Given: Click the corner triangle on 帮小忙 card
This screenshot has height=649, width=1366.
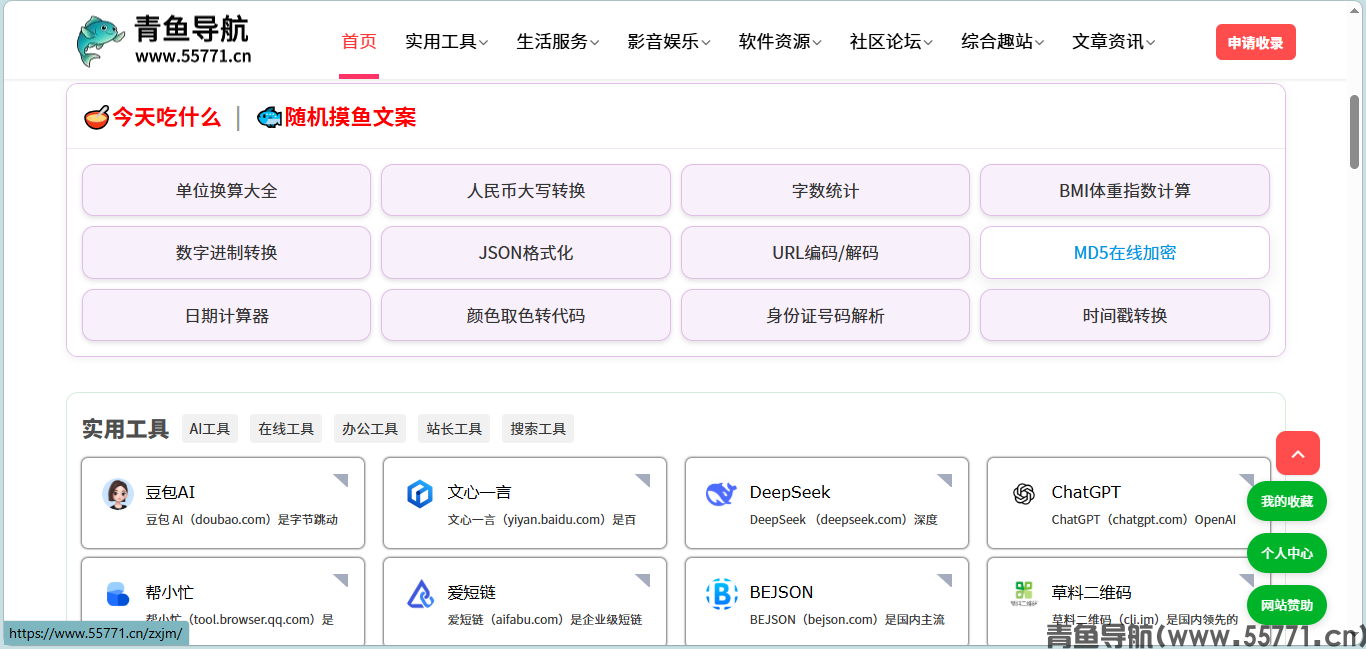Looking at the screenshot, I should (x=342, y=579).
